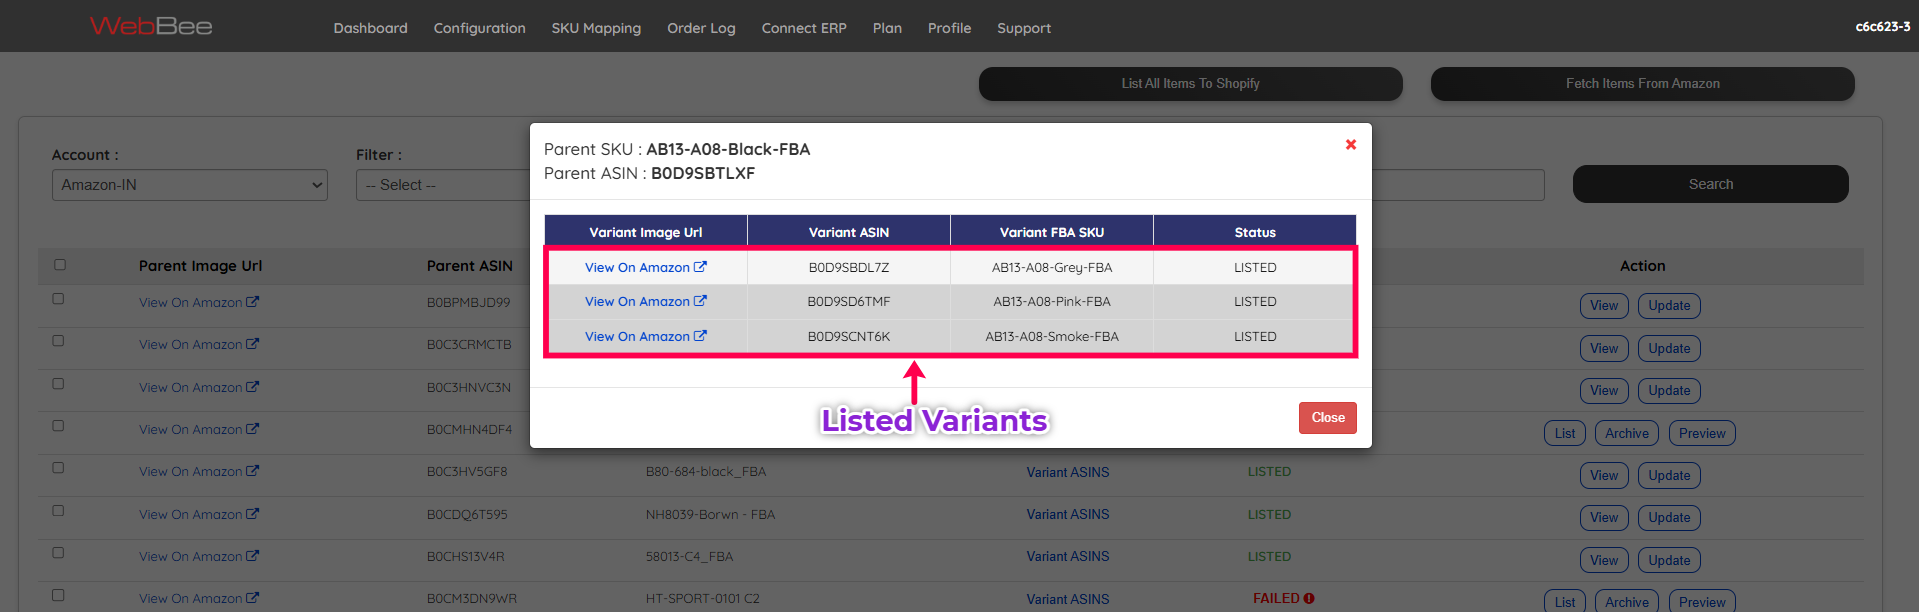This screenshot has height=612, width=1919.
Task: Click external link icon for B0D9SD6TMF variant
Action: coord(700,301)
